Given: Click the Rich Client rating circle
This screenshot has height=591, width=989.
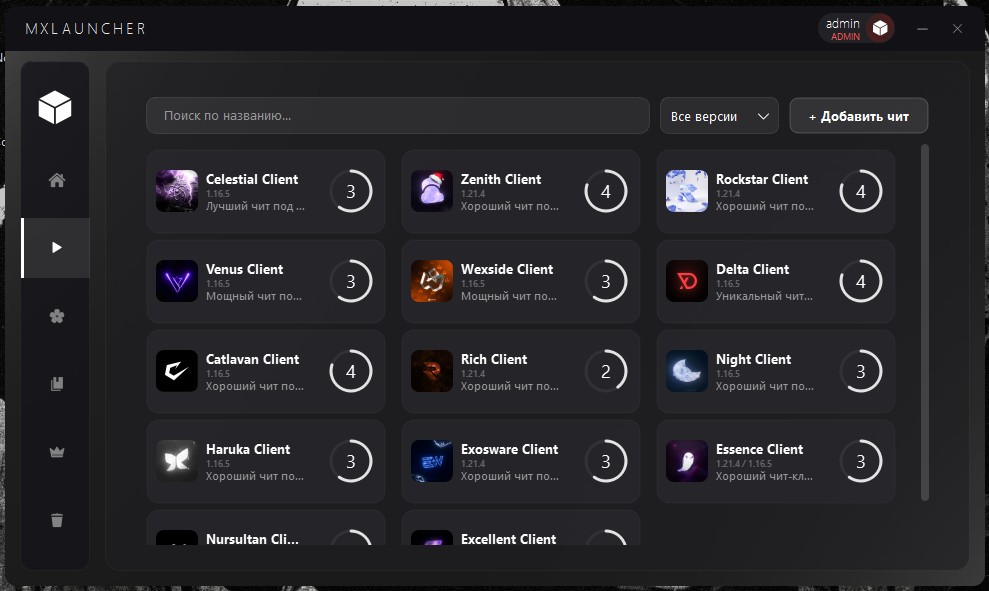Looking at the screenshot, I should pyautogui.click(x=606, y=372).
